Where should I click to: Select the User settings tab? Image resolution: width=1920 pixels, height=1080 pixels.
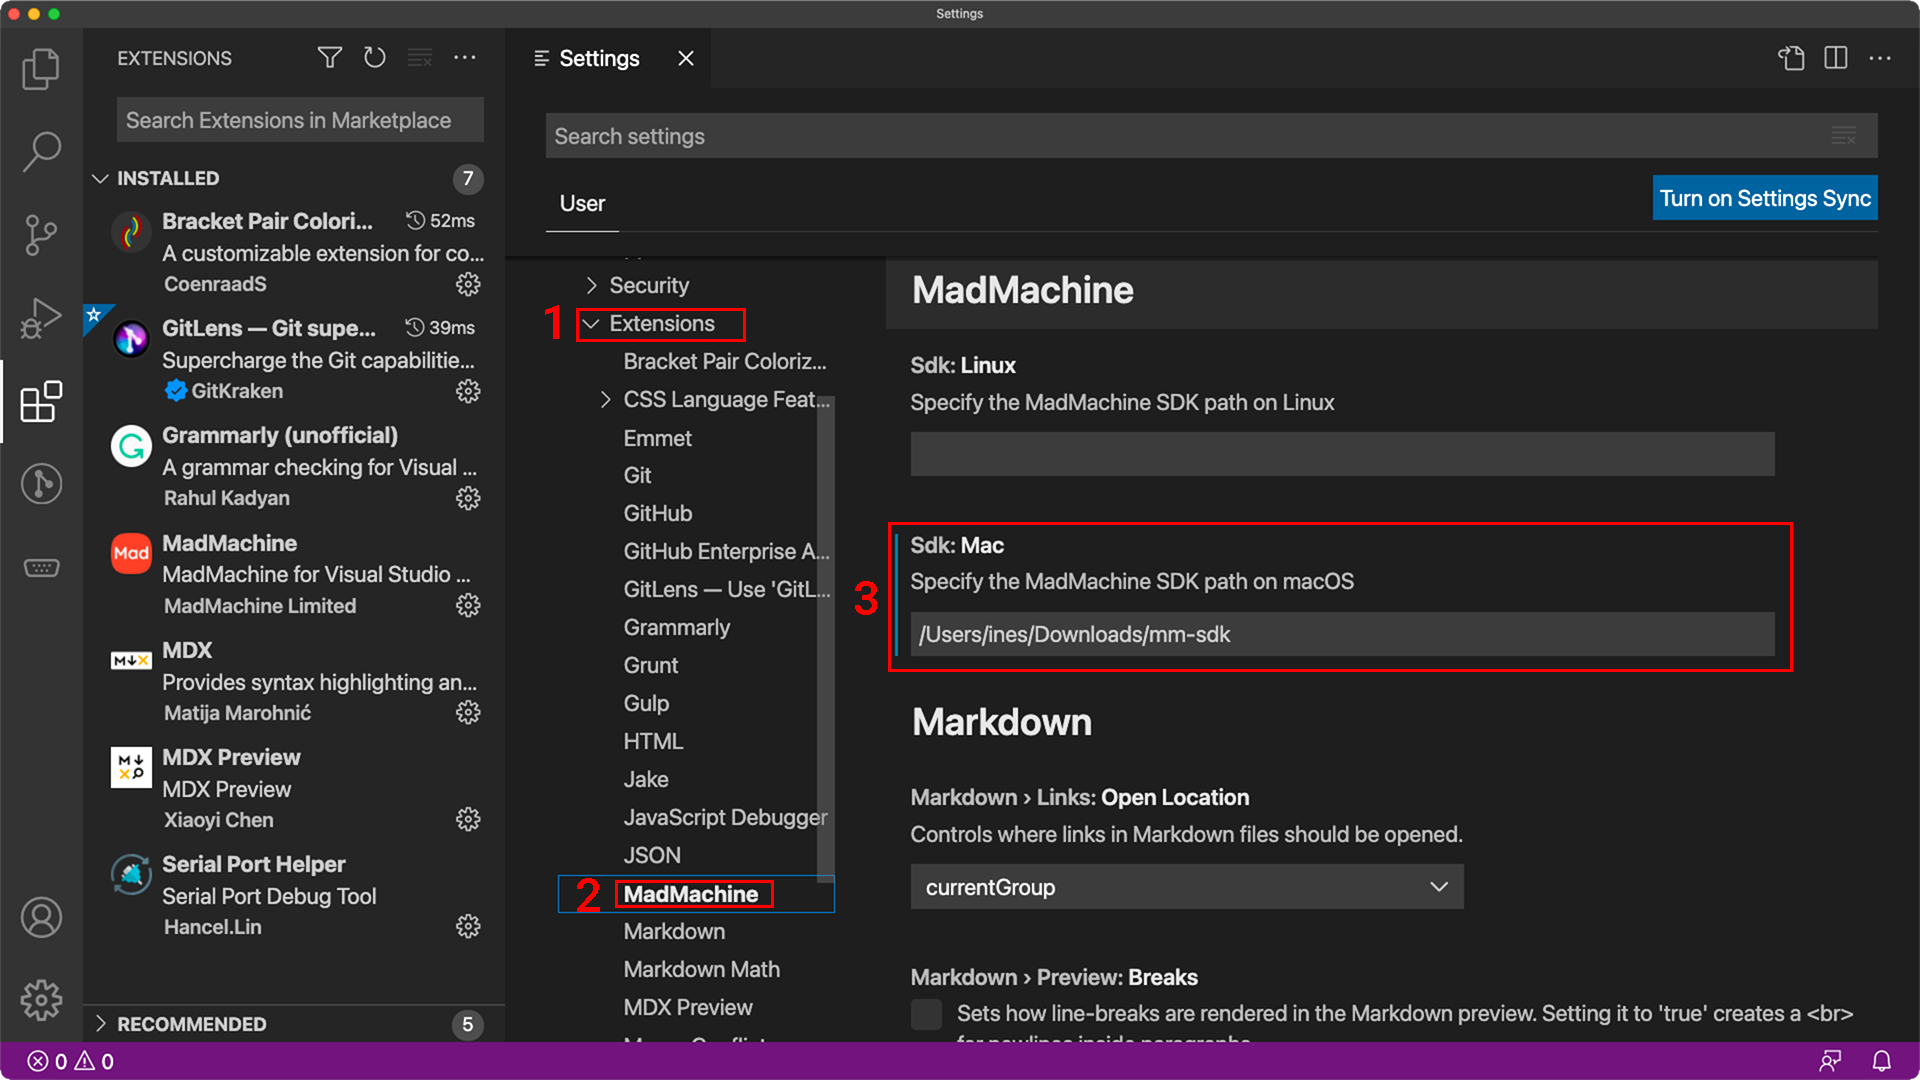click(x=582, y=203)
